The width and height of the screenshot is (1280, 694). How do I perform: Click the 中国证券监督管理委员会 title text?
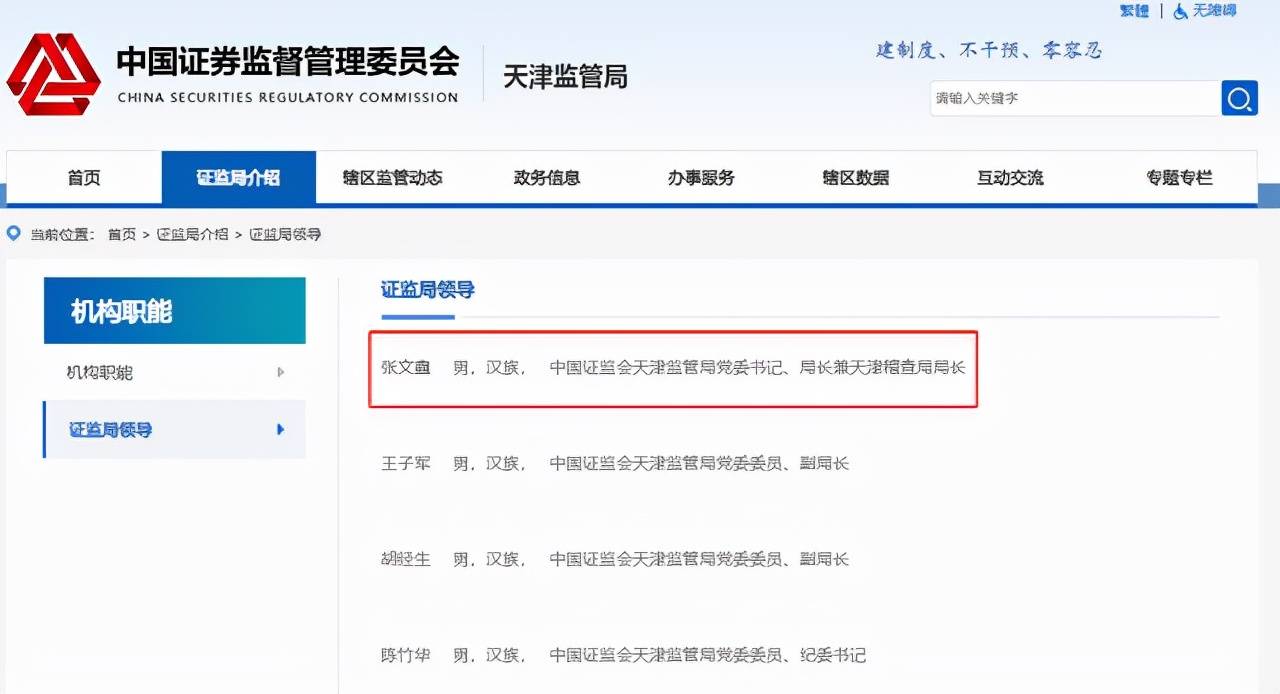[x=288, y=62]
